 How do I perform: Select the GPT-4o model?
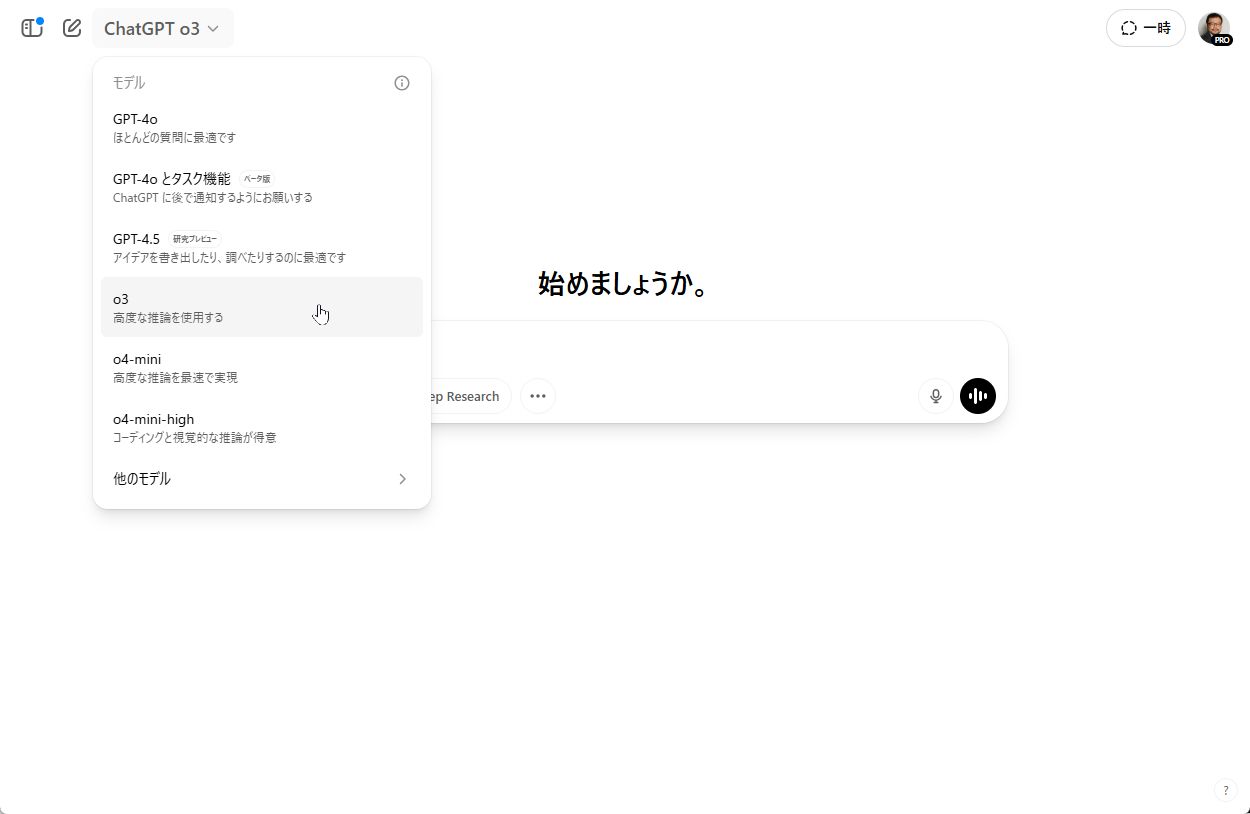coord(262,127)
